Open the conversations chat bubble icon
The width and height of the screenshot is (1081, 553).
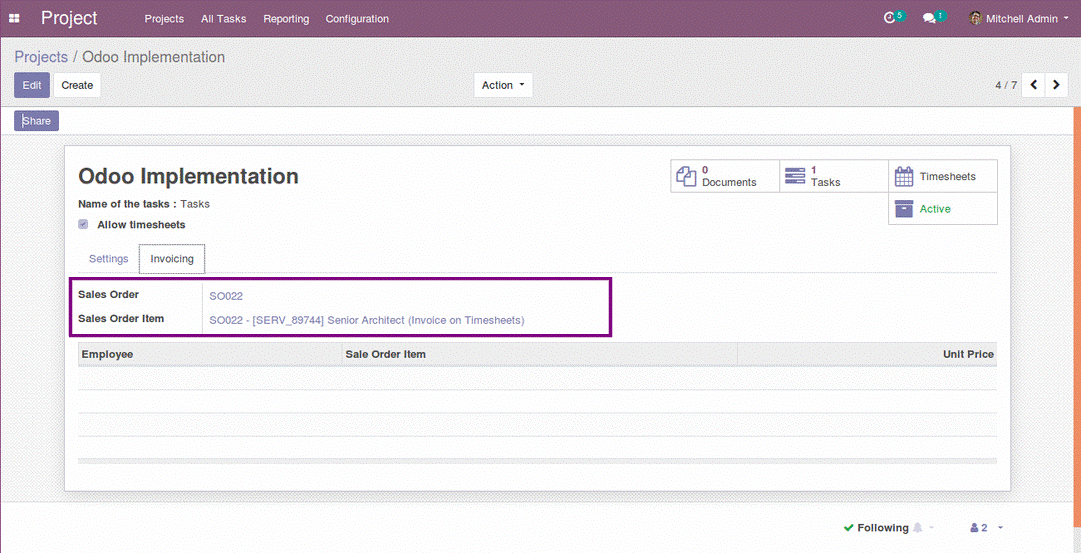929,19
